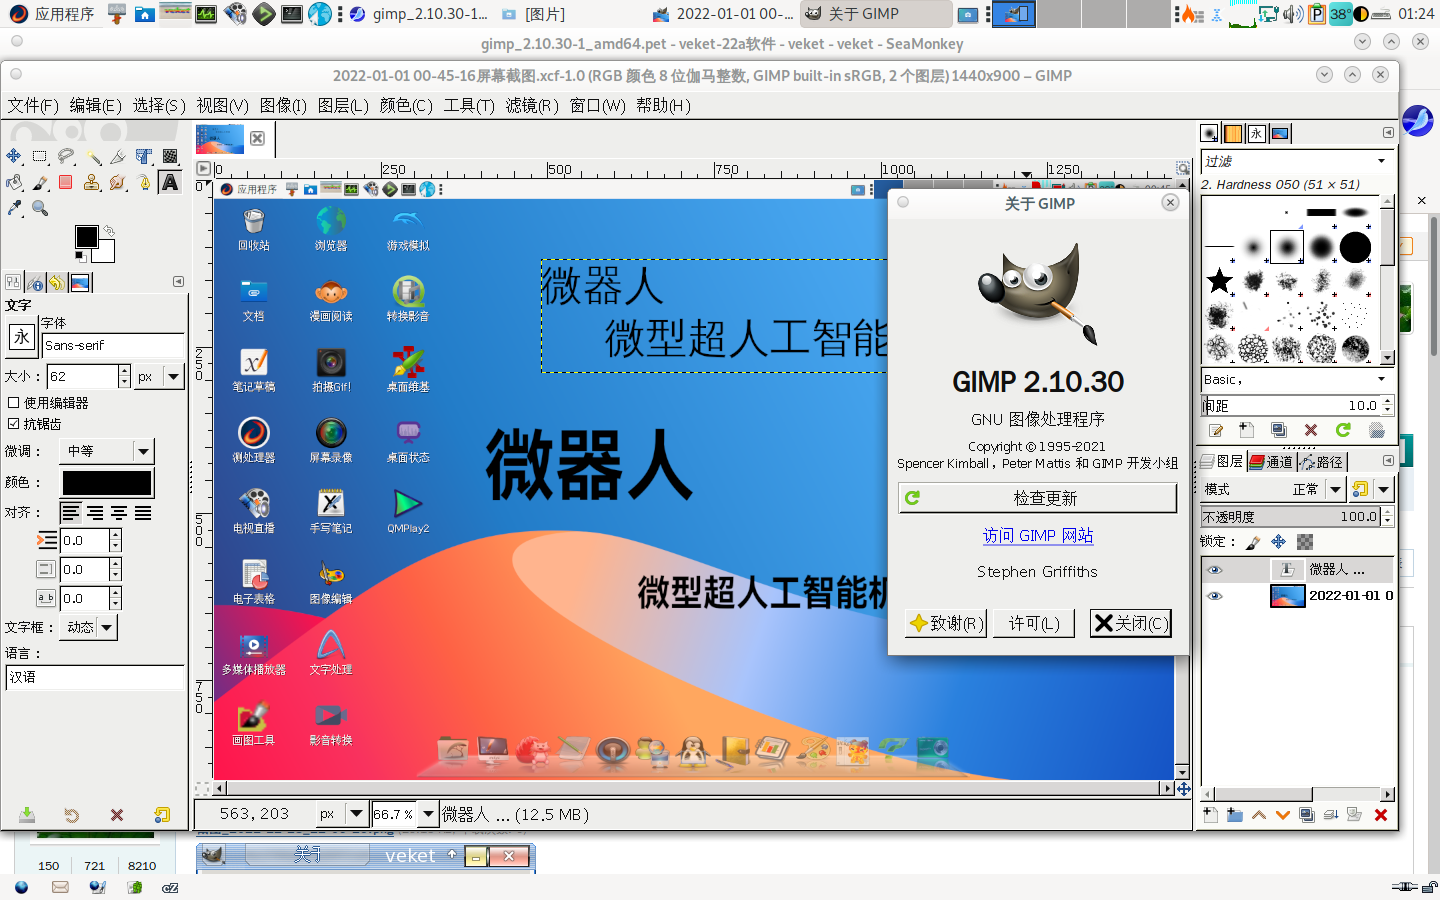Image resolution: width=1440 pixels, height=900 pixels.
Task: Reset colors to default black and white
Action: [x=81, y=257]
